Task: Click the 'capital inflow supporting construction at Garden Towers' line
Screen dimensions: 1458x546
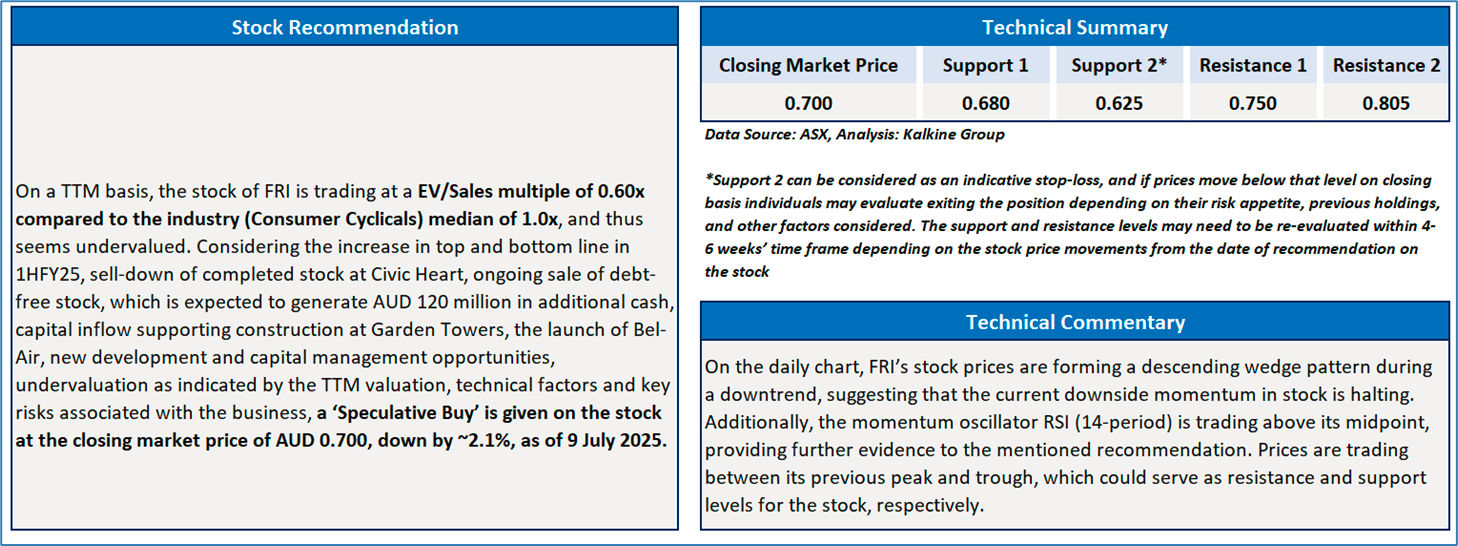Action: coord(340,329)
